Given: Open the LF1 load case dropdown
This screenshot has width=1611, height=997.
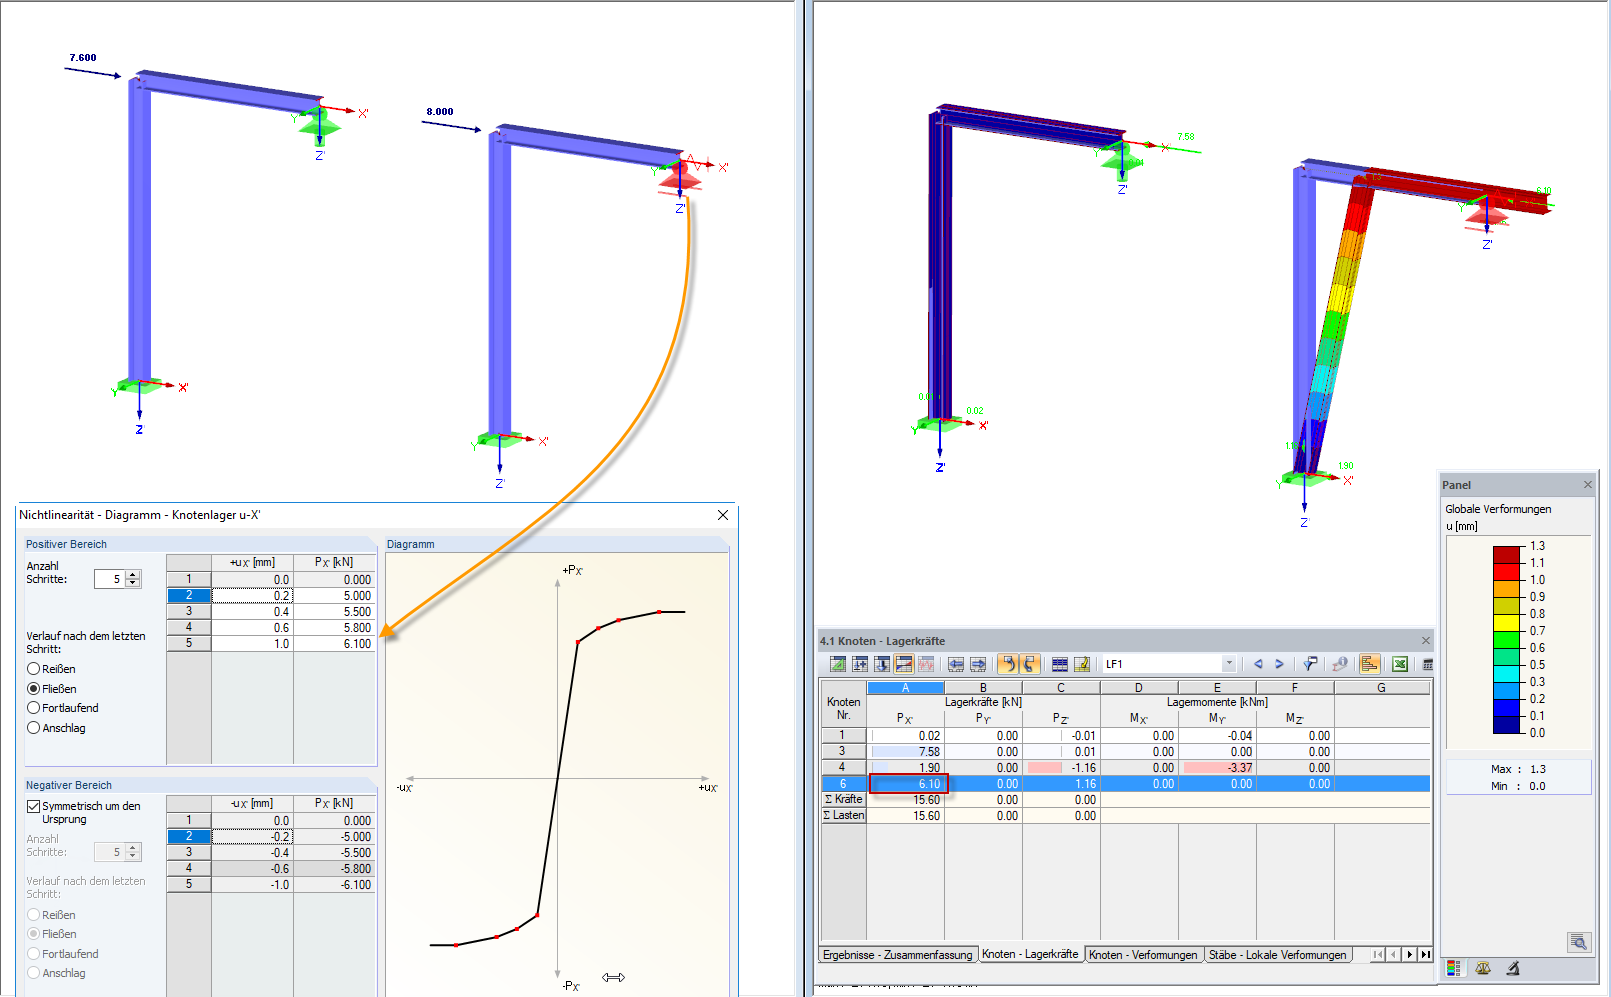Looking at the screenshot, I should 1229,664.
